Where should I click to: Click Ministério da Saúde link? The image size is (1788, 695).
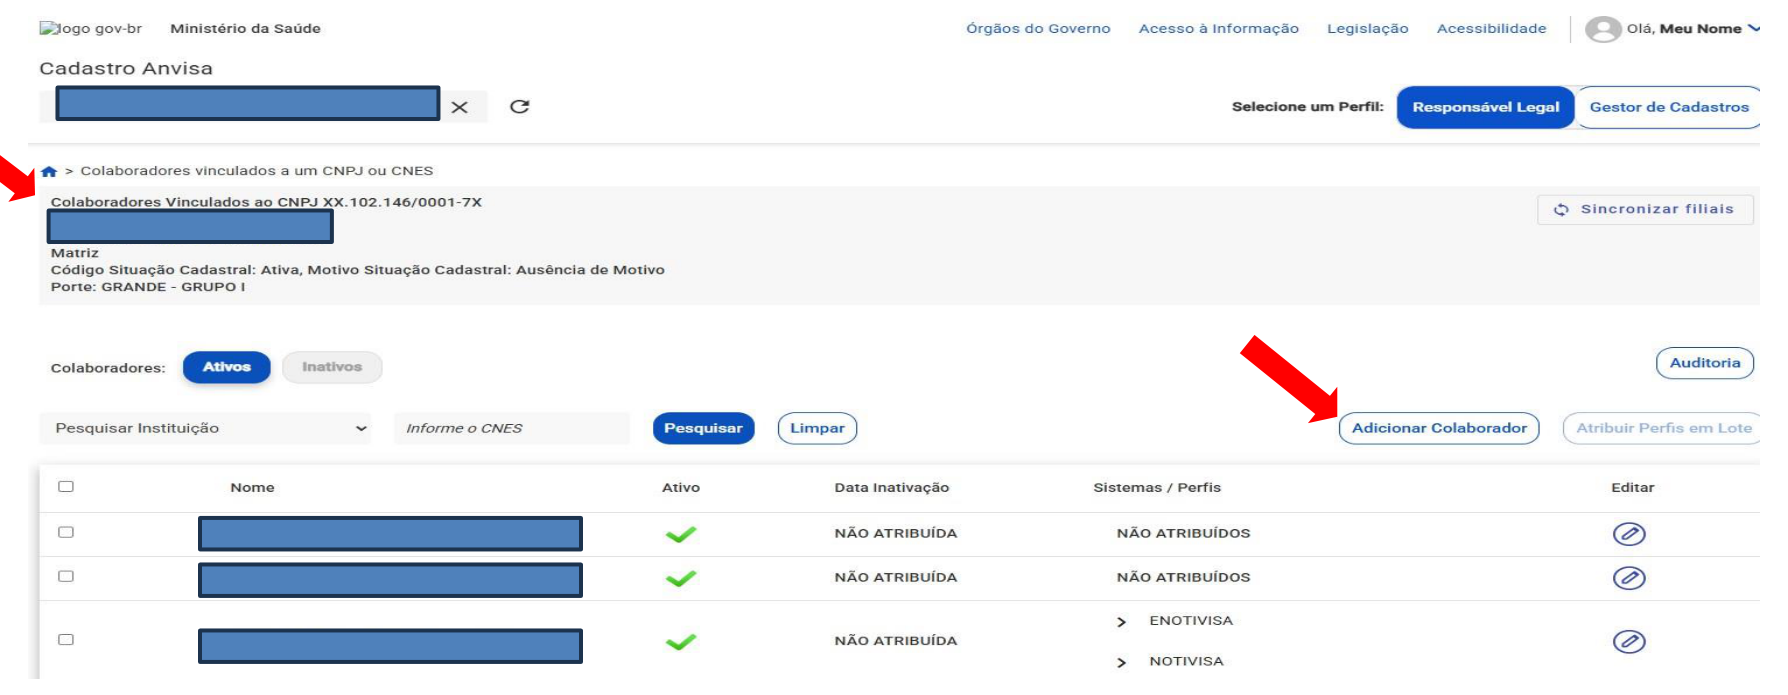click(246, 29)
